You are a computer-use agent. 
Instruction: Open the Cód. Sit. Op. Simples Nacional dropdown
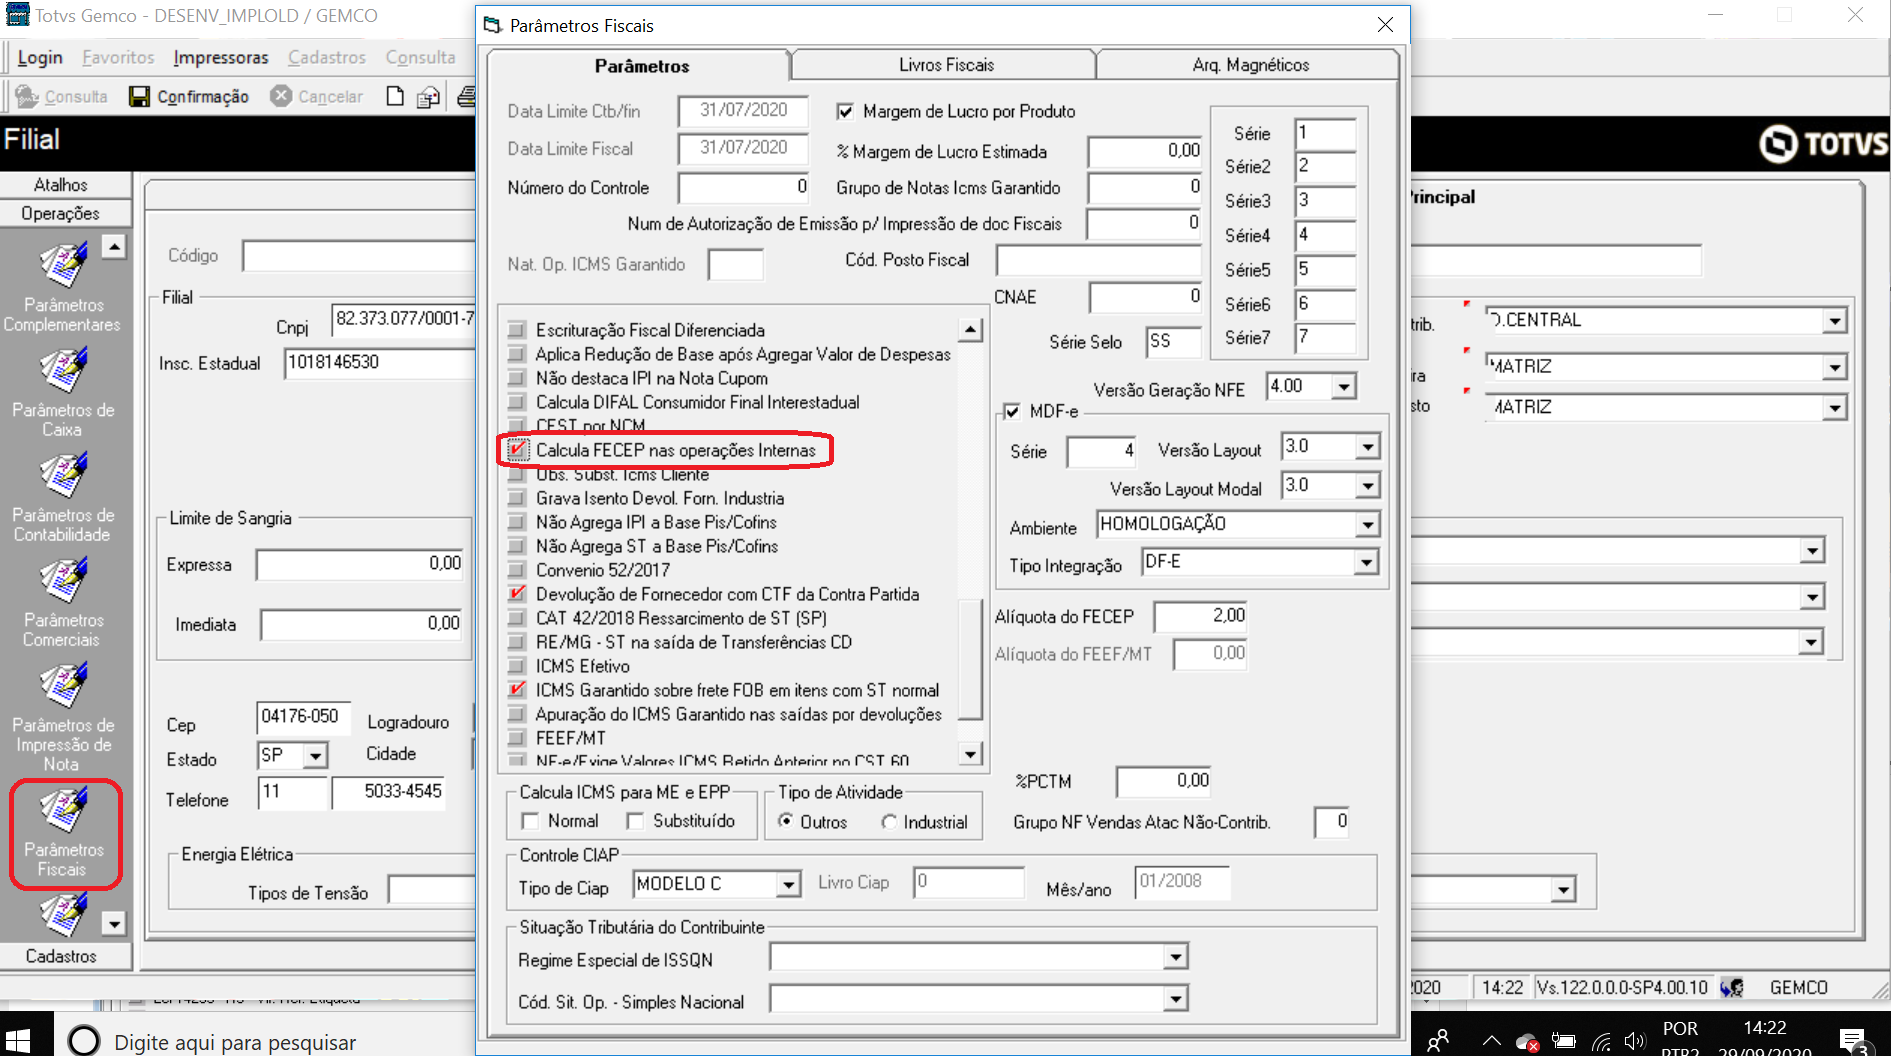(1176, 999)
